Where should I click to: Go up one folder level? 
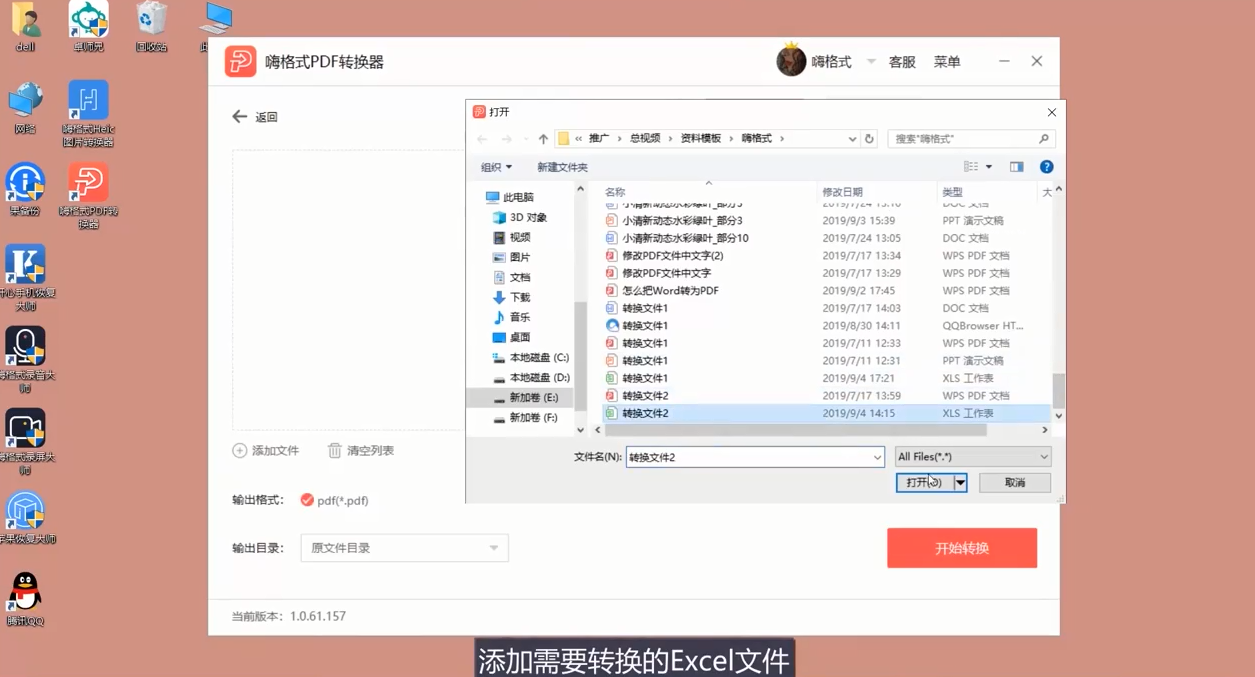[x=543, y=139]
